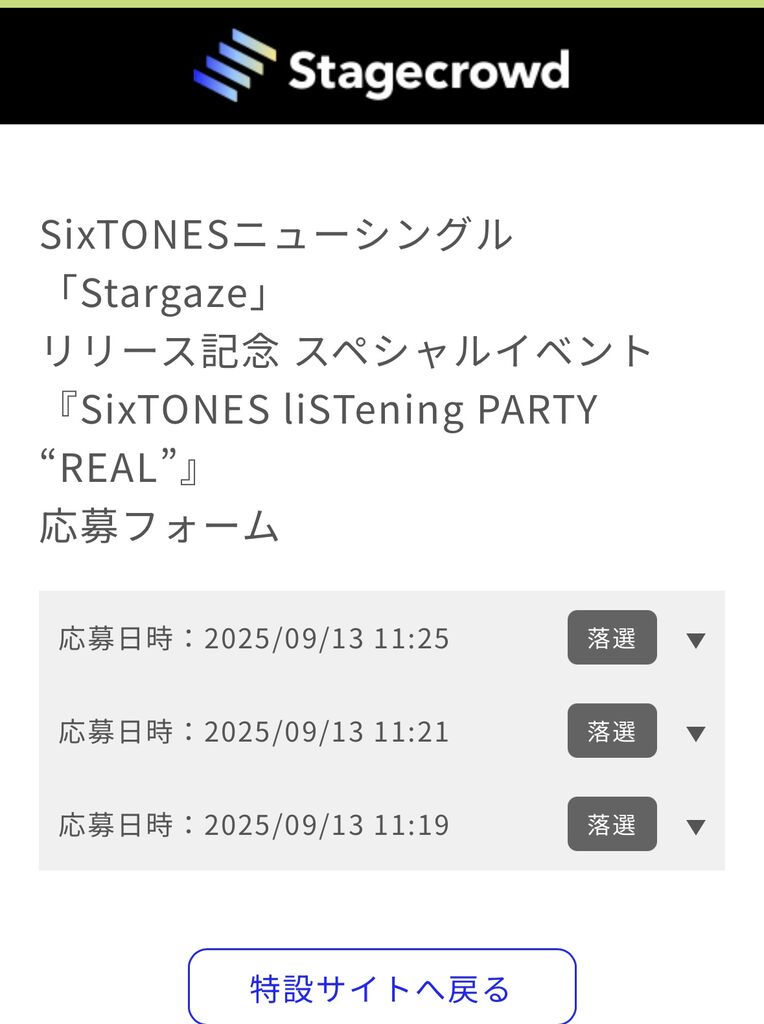Click 落選 badge for the 11:25 application
Viewport: 764px width, 1024px height.
612,638
